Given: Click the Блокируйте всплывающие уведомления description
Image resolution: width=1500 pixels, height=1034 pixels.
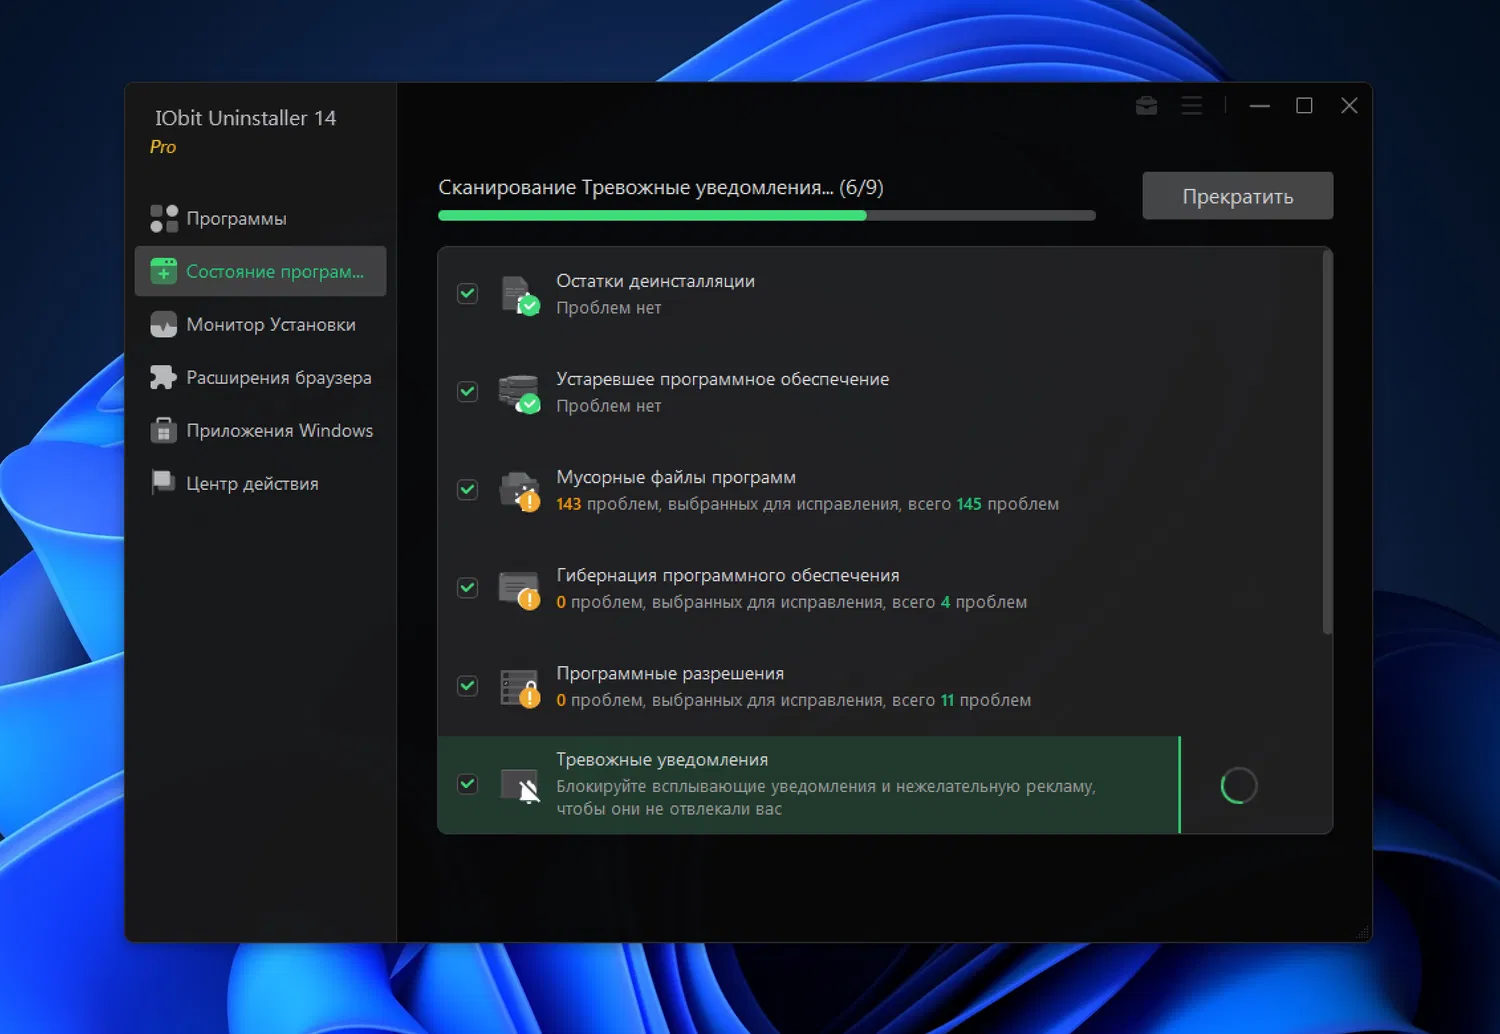Looking at the screenshot, I should point(826,797).
